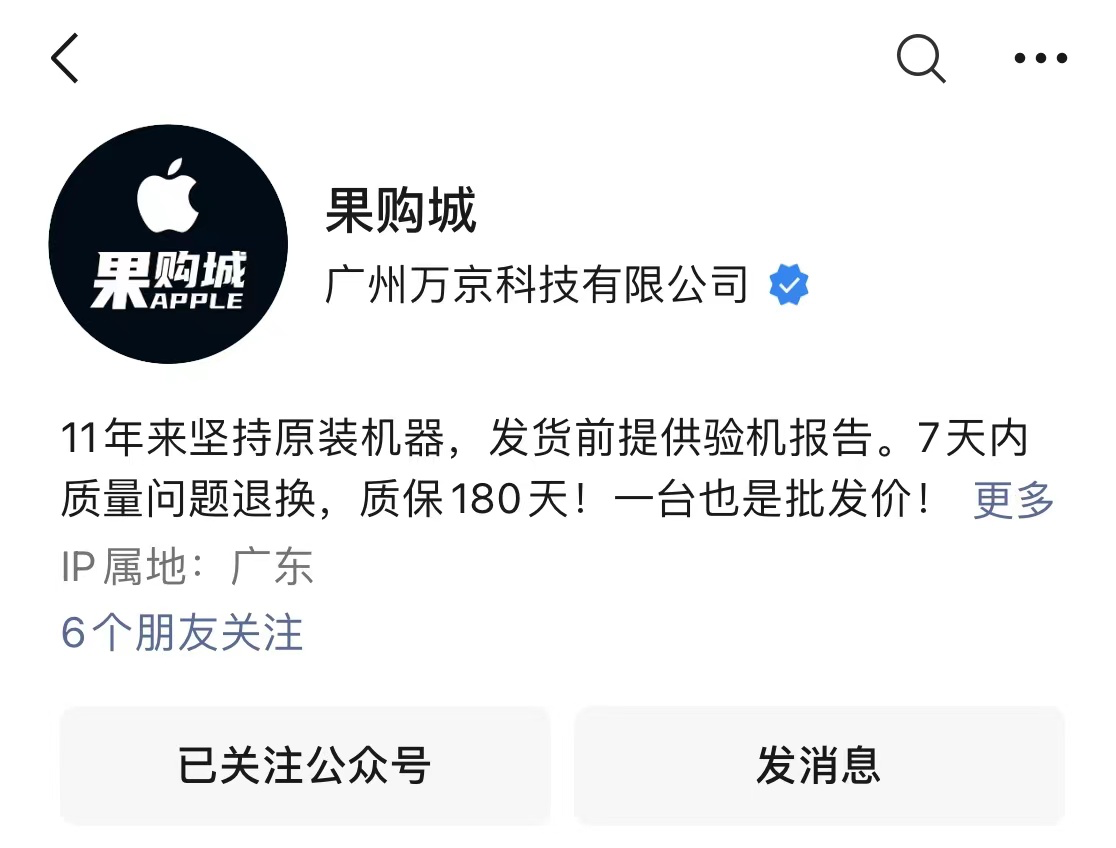The width and height of the screenshot is (1116, 848).
Task: Tap the account name 果购城 title
Action: pos(401,211)
